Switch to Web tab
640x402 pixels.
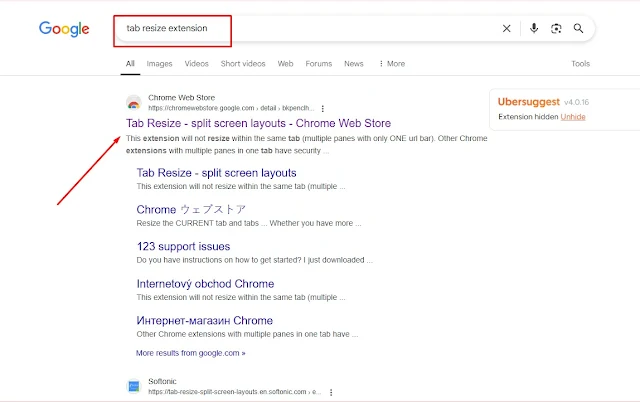[x=285, y=64]
